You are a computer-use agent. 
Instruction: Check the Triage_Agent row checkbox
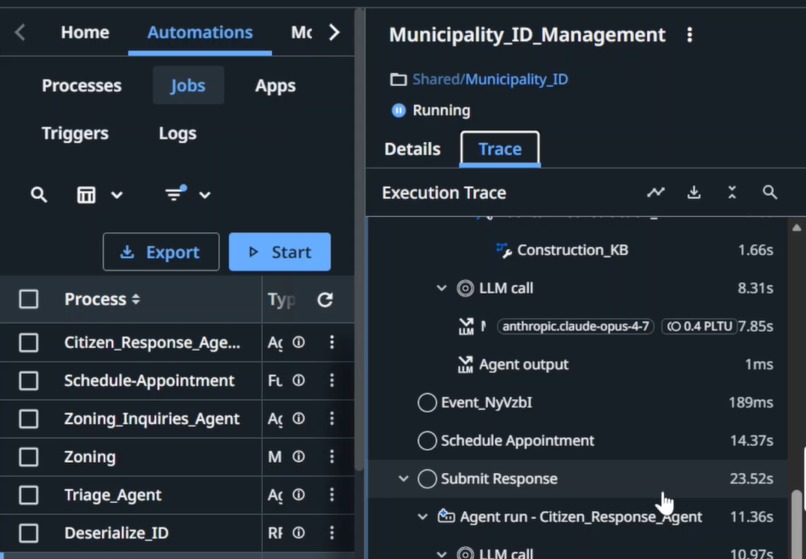tap(28, 495)
